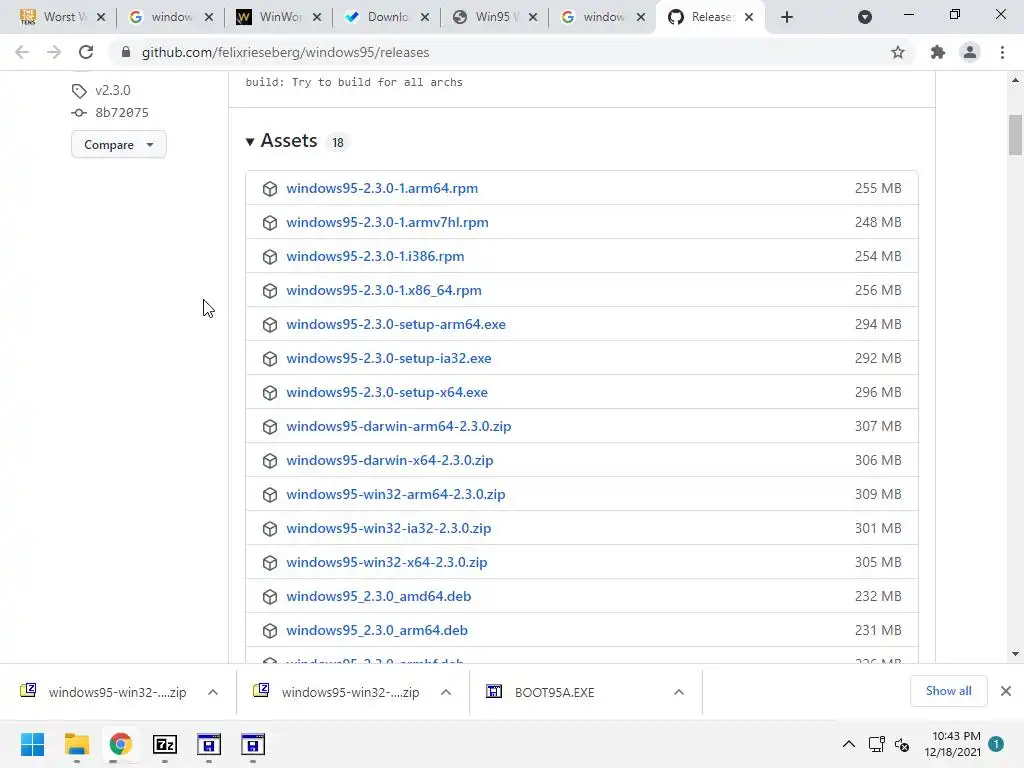The width and height of the screenshot is (1024, 768).
Task: Download windows95-darwin-x64-2.3.0.zip
Action: [x=389, y=460]
